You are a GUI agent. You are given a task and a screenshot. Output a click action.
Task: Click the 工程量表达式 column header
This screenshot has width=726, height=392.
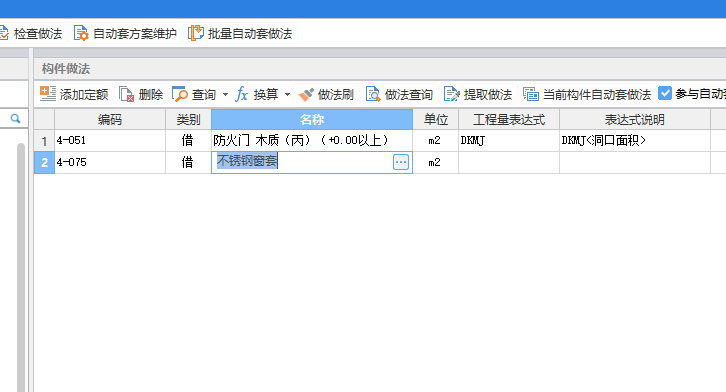coord(509,119)
